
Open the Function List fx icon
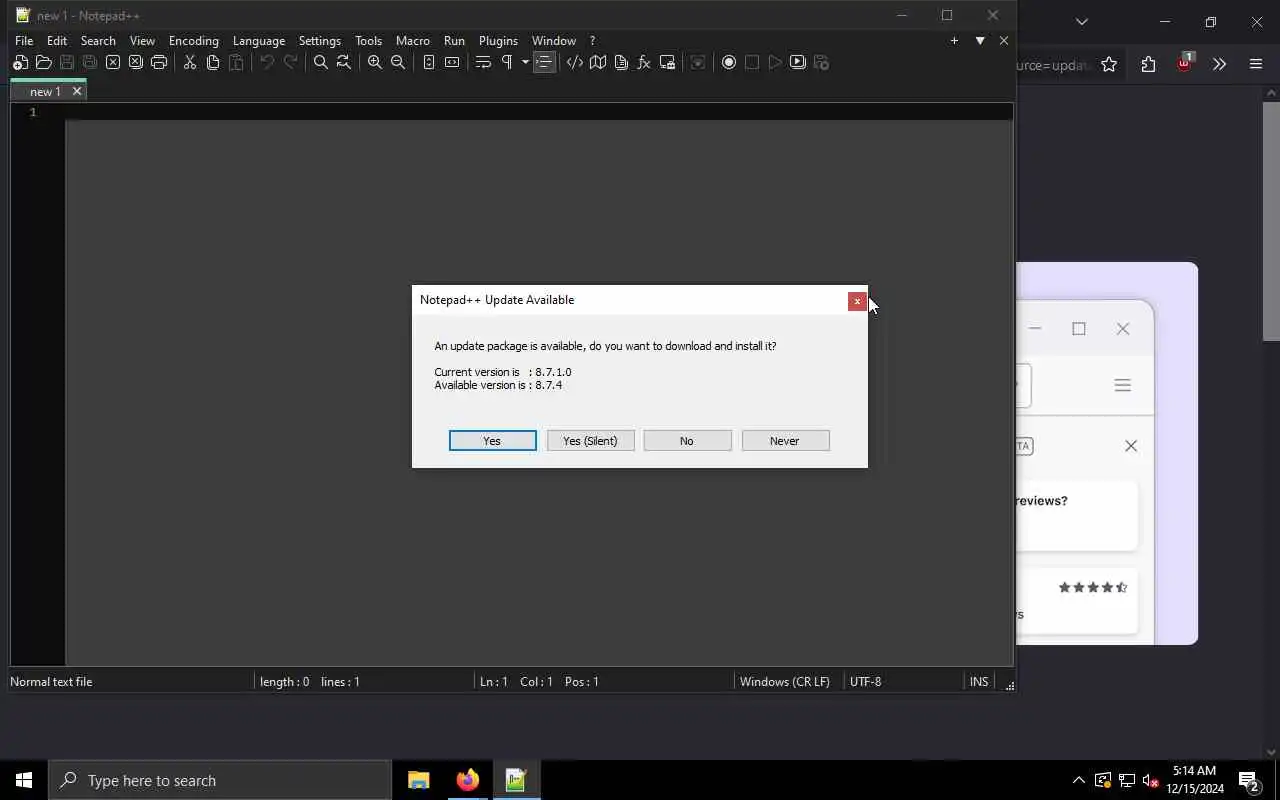(644, 62)
